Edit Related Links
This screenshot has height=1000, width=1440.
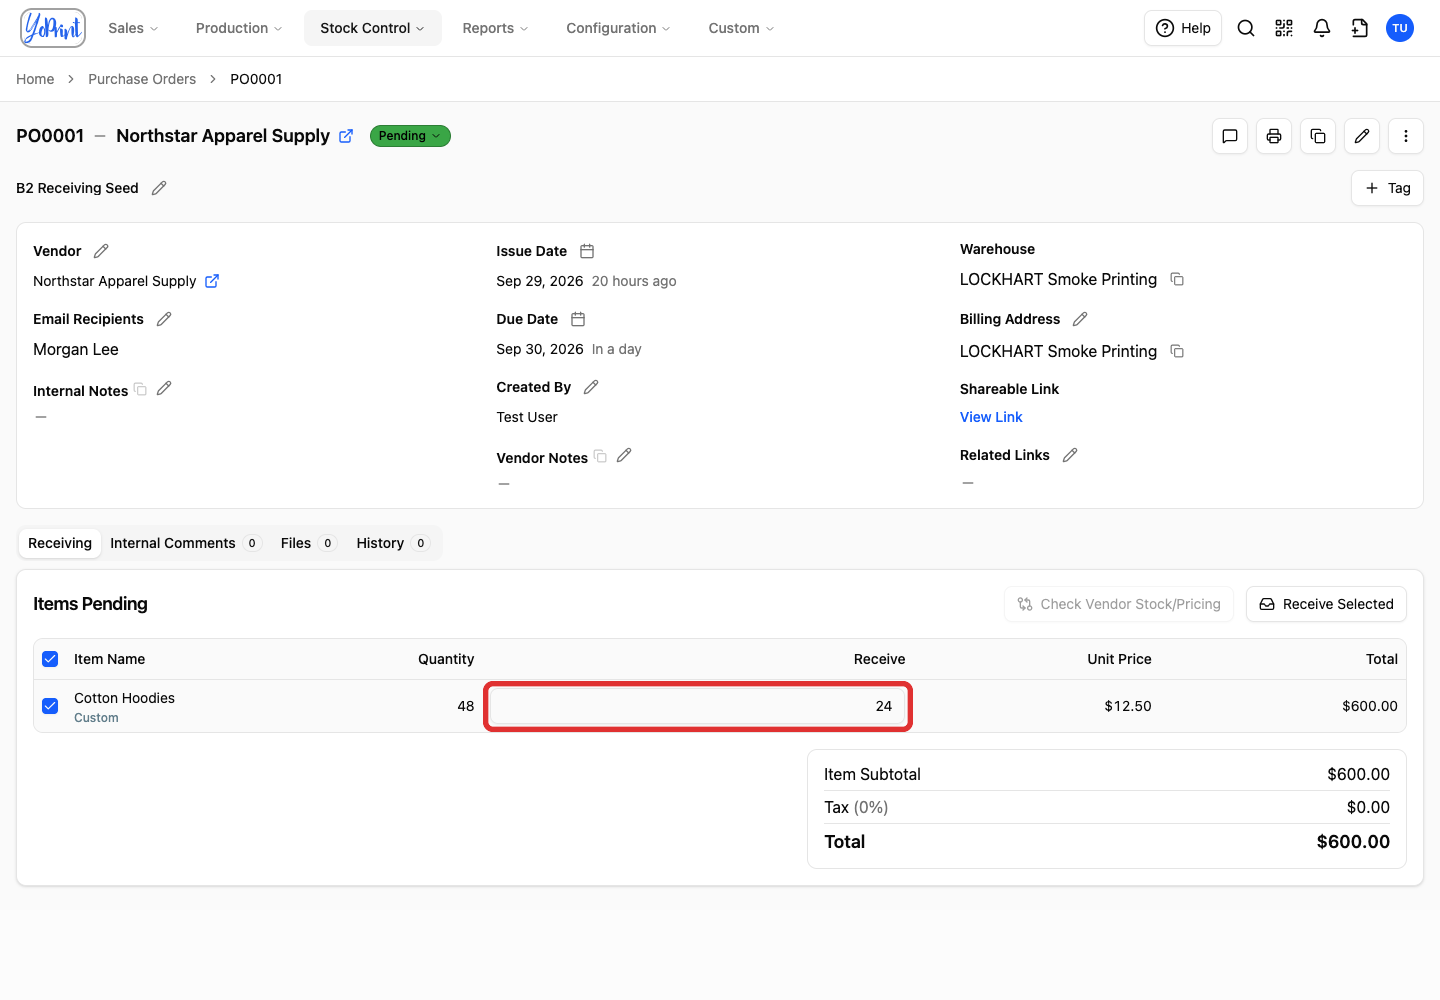tap(1070, 455)
